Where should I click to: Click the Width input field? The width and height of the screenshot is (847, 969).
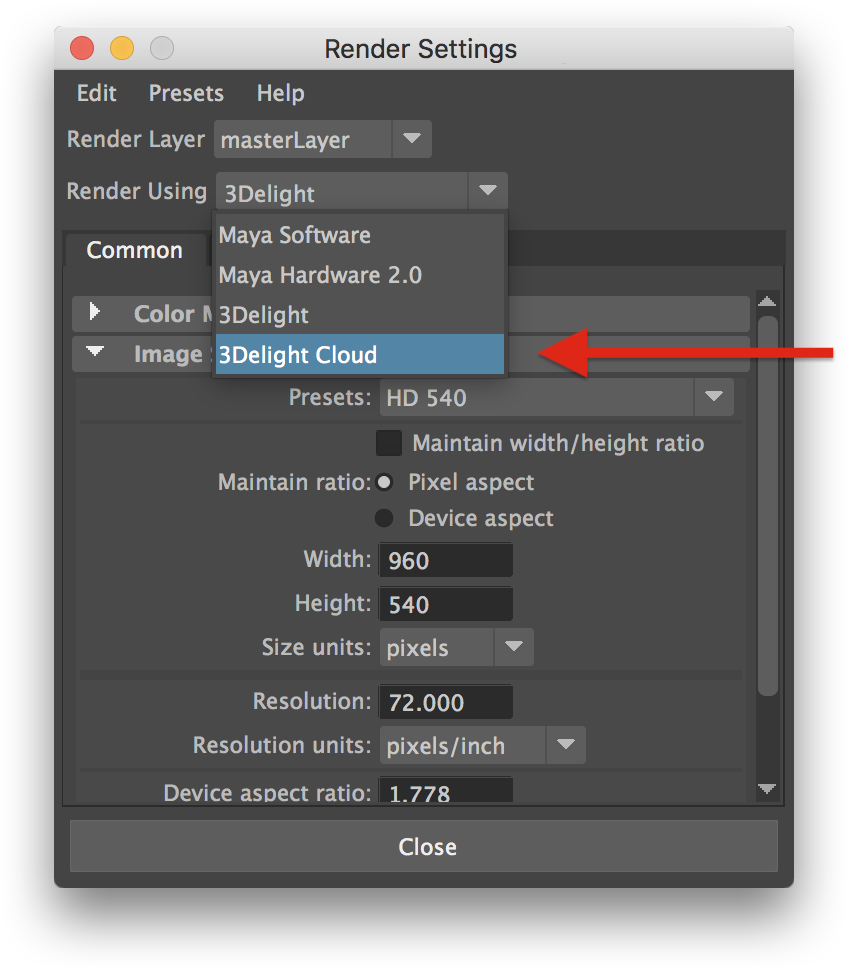coord(445,560)
